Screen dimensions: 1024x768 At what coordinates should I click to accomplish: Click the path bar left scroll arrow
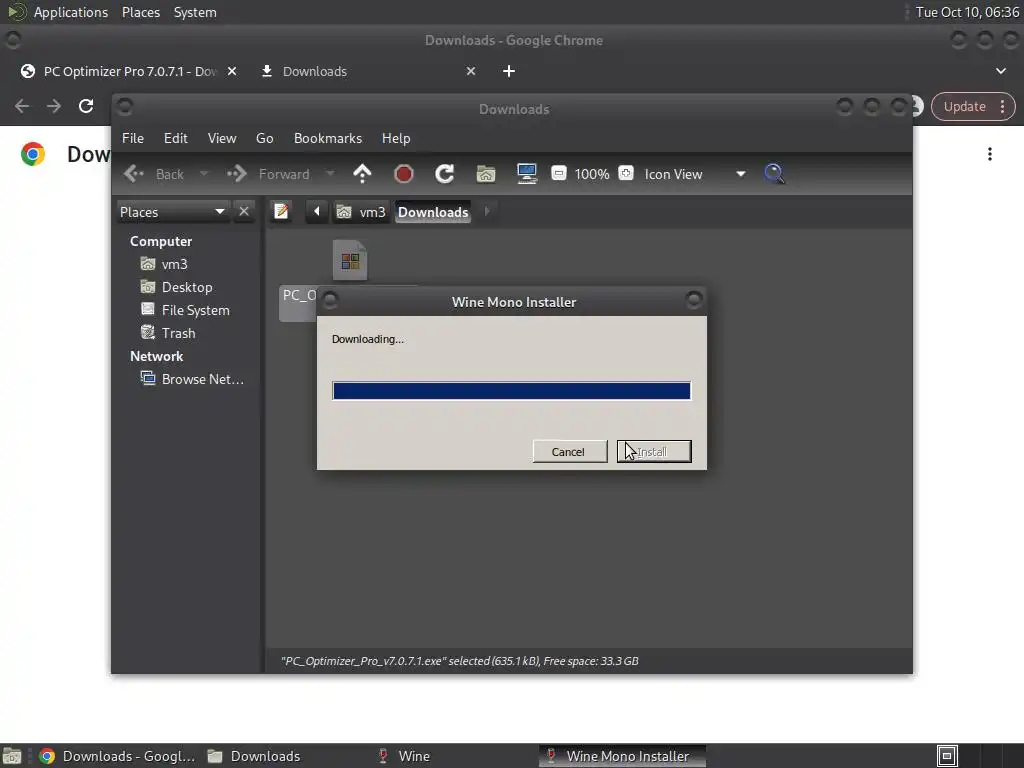(317, 212)
